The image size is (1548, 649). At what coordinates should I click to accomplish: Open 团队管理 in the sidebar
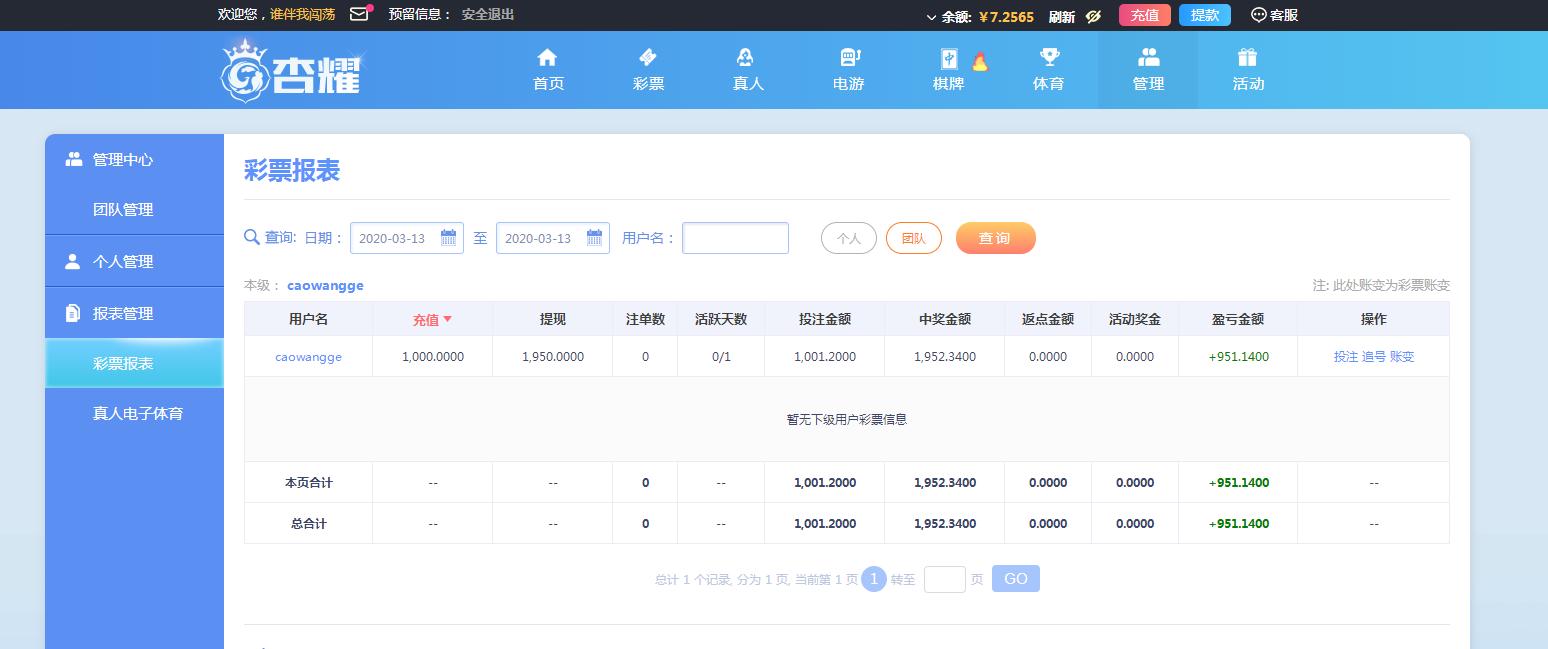pos(123,210)
